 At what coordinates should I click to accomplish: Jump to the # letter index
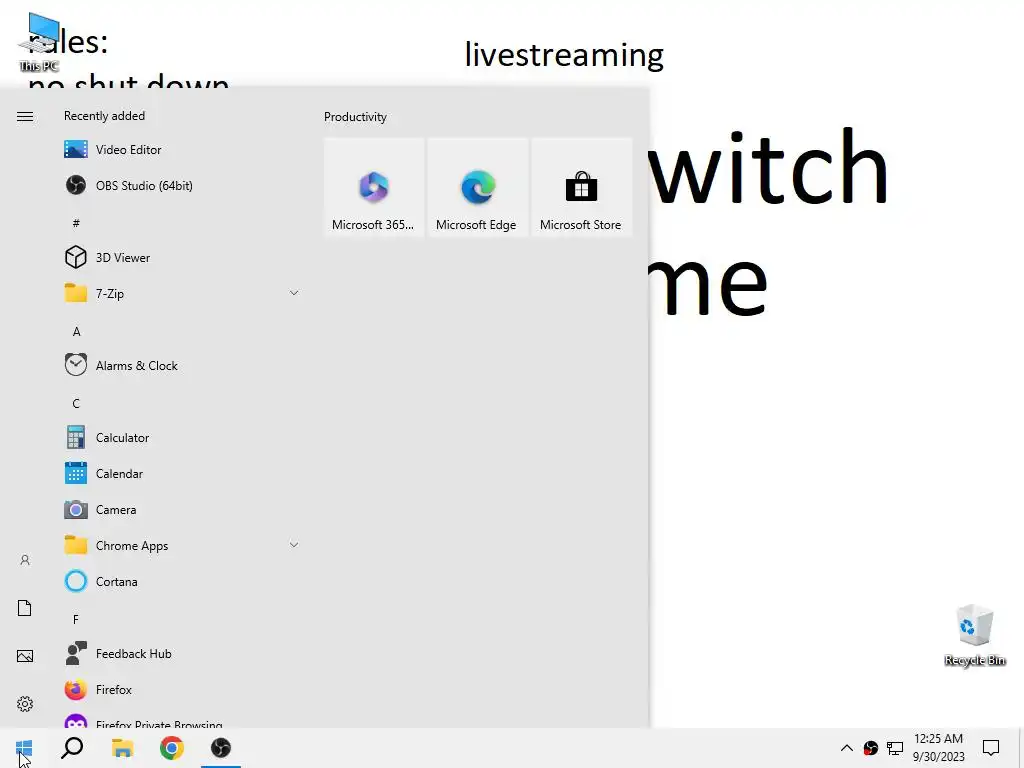point(76,223)
